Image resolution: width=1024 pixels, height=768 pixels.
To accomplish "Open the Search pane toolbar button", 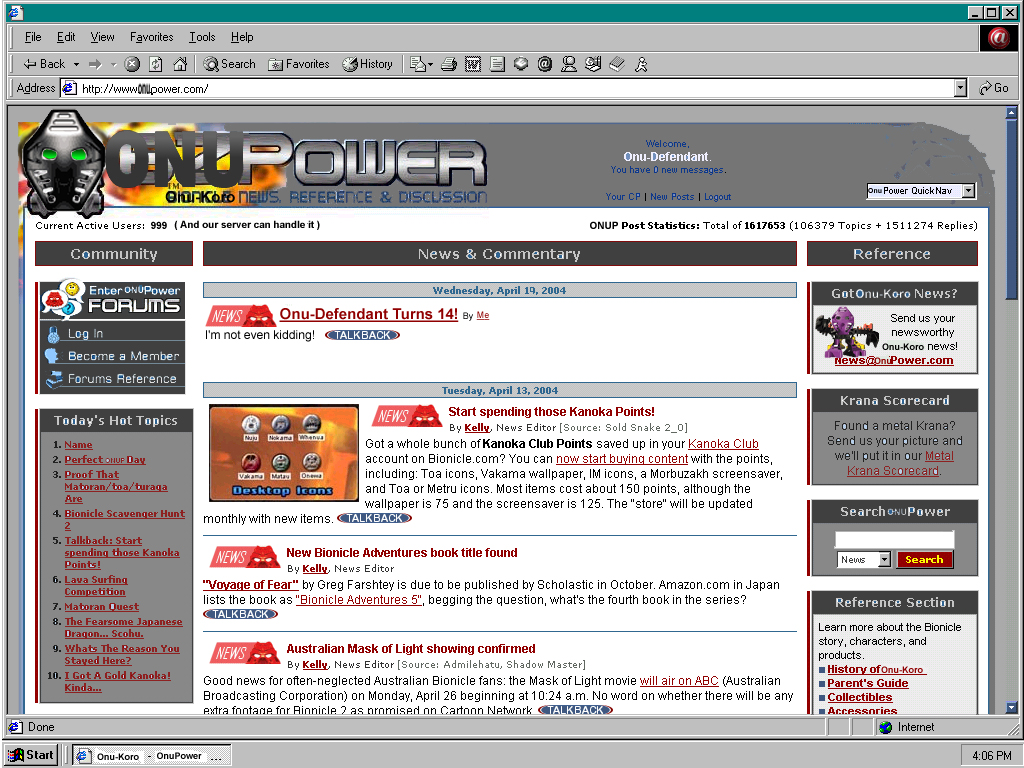I will pos(229,64).
